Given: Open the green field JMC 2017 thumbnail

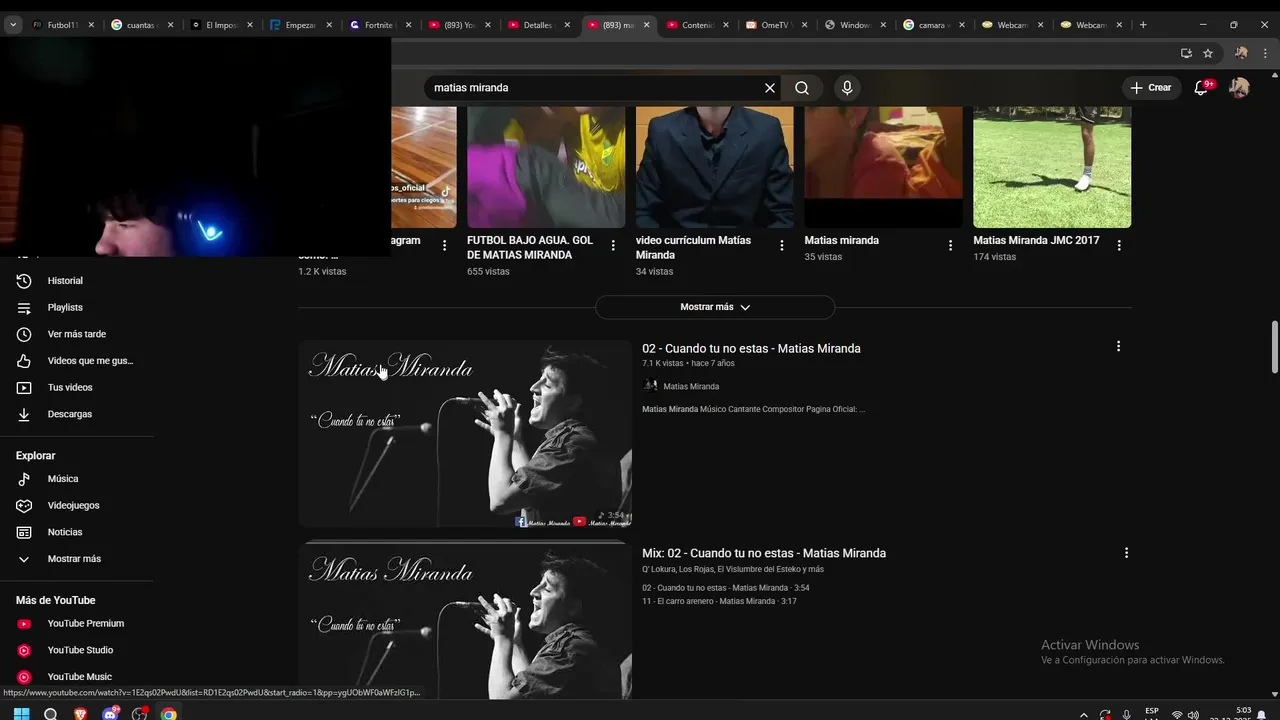Looking at the screenshot, I should coord(1052,167).
